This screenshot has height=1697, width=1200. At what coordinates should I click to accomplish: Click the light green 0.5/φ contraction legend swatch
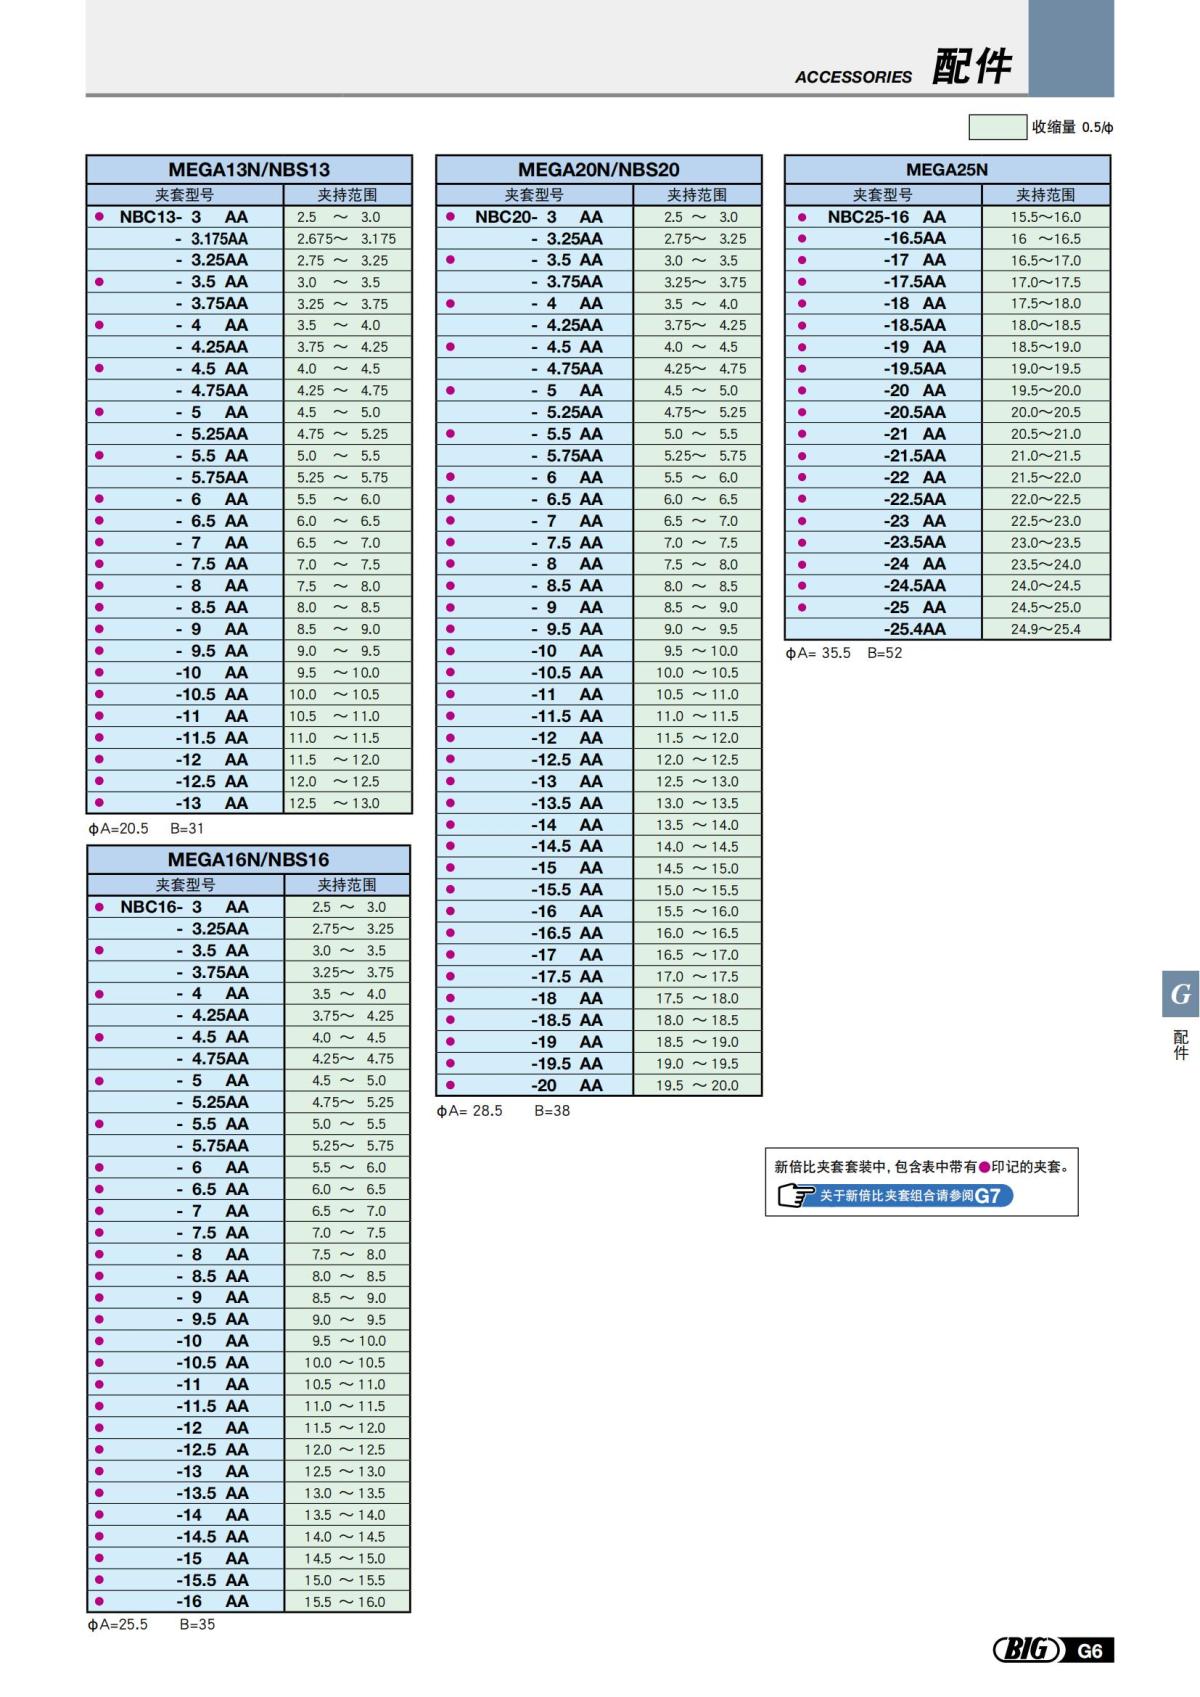997,126
